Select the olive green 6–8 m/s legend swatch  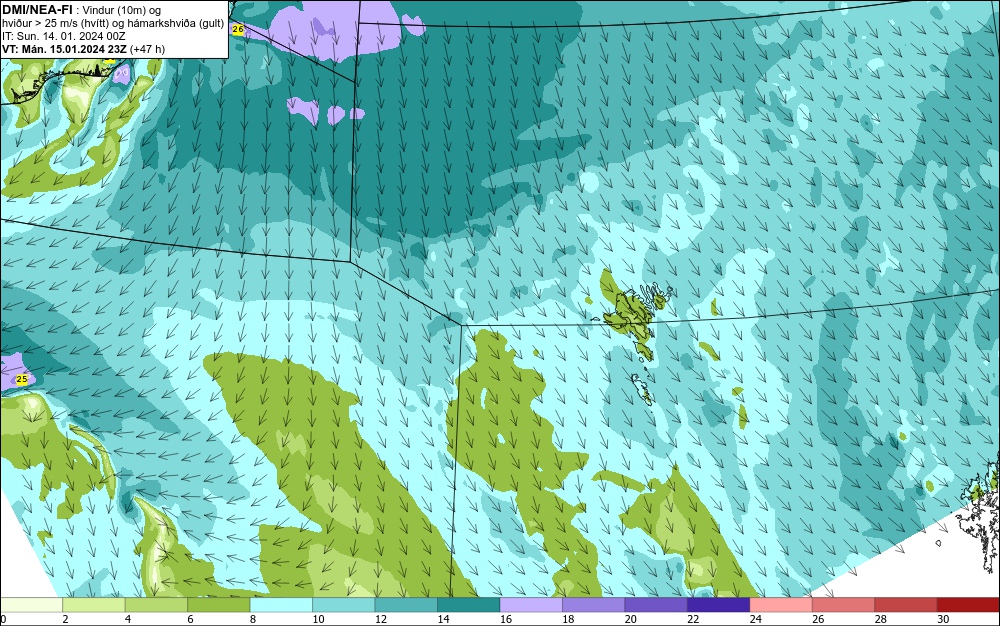219,605
